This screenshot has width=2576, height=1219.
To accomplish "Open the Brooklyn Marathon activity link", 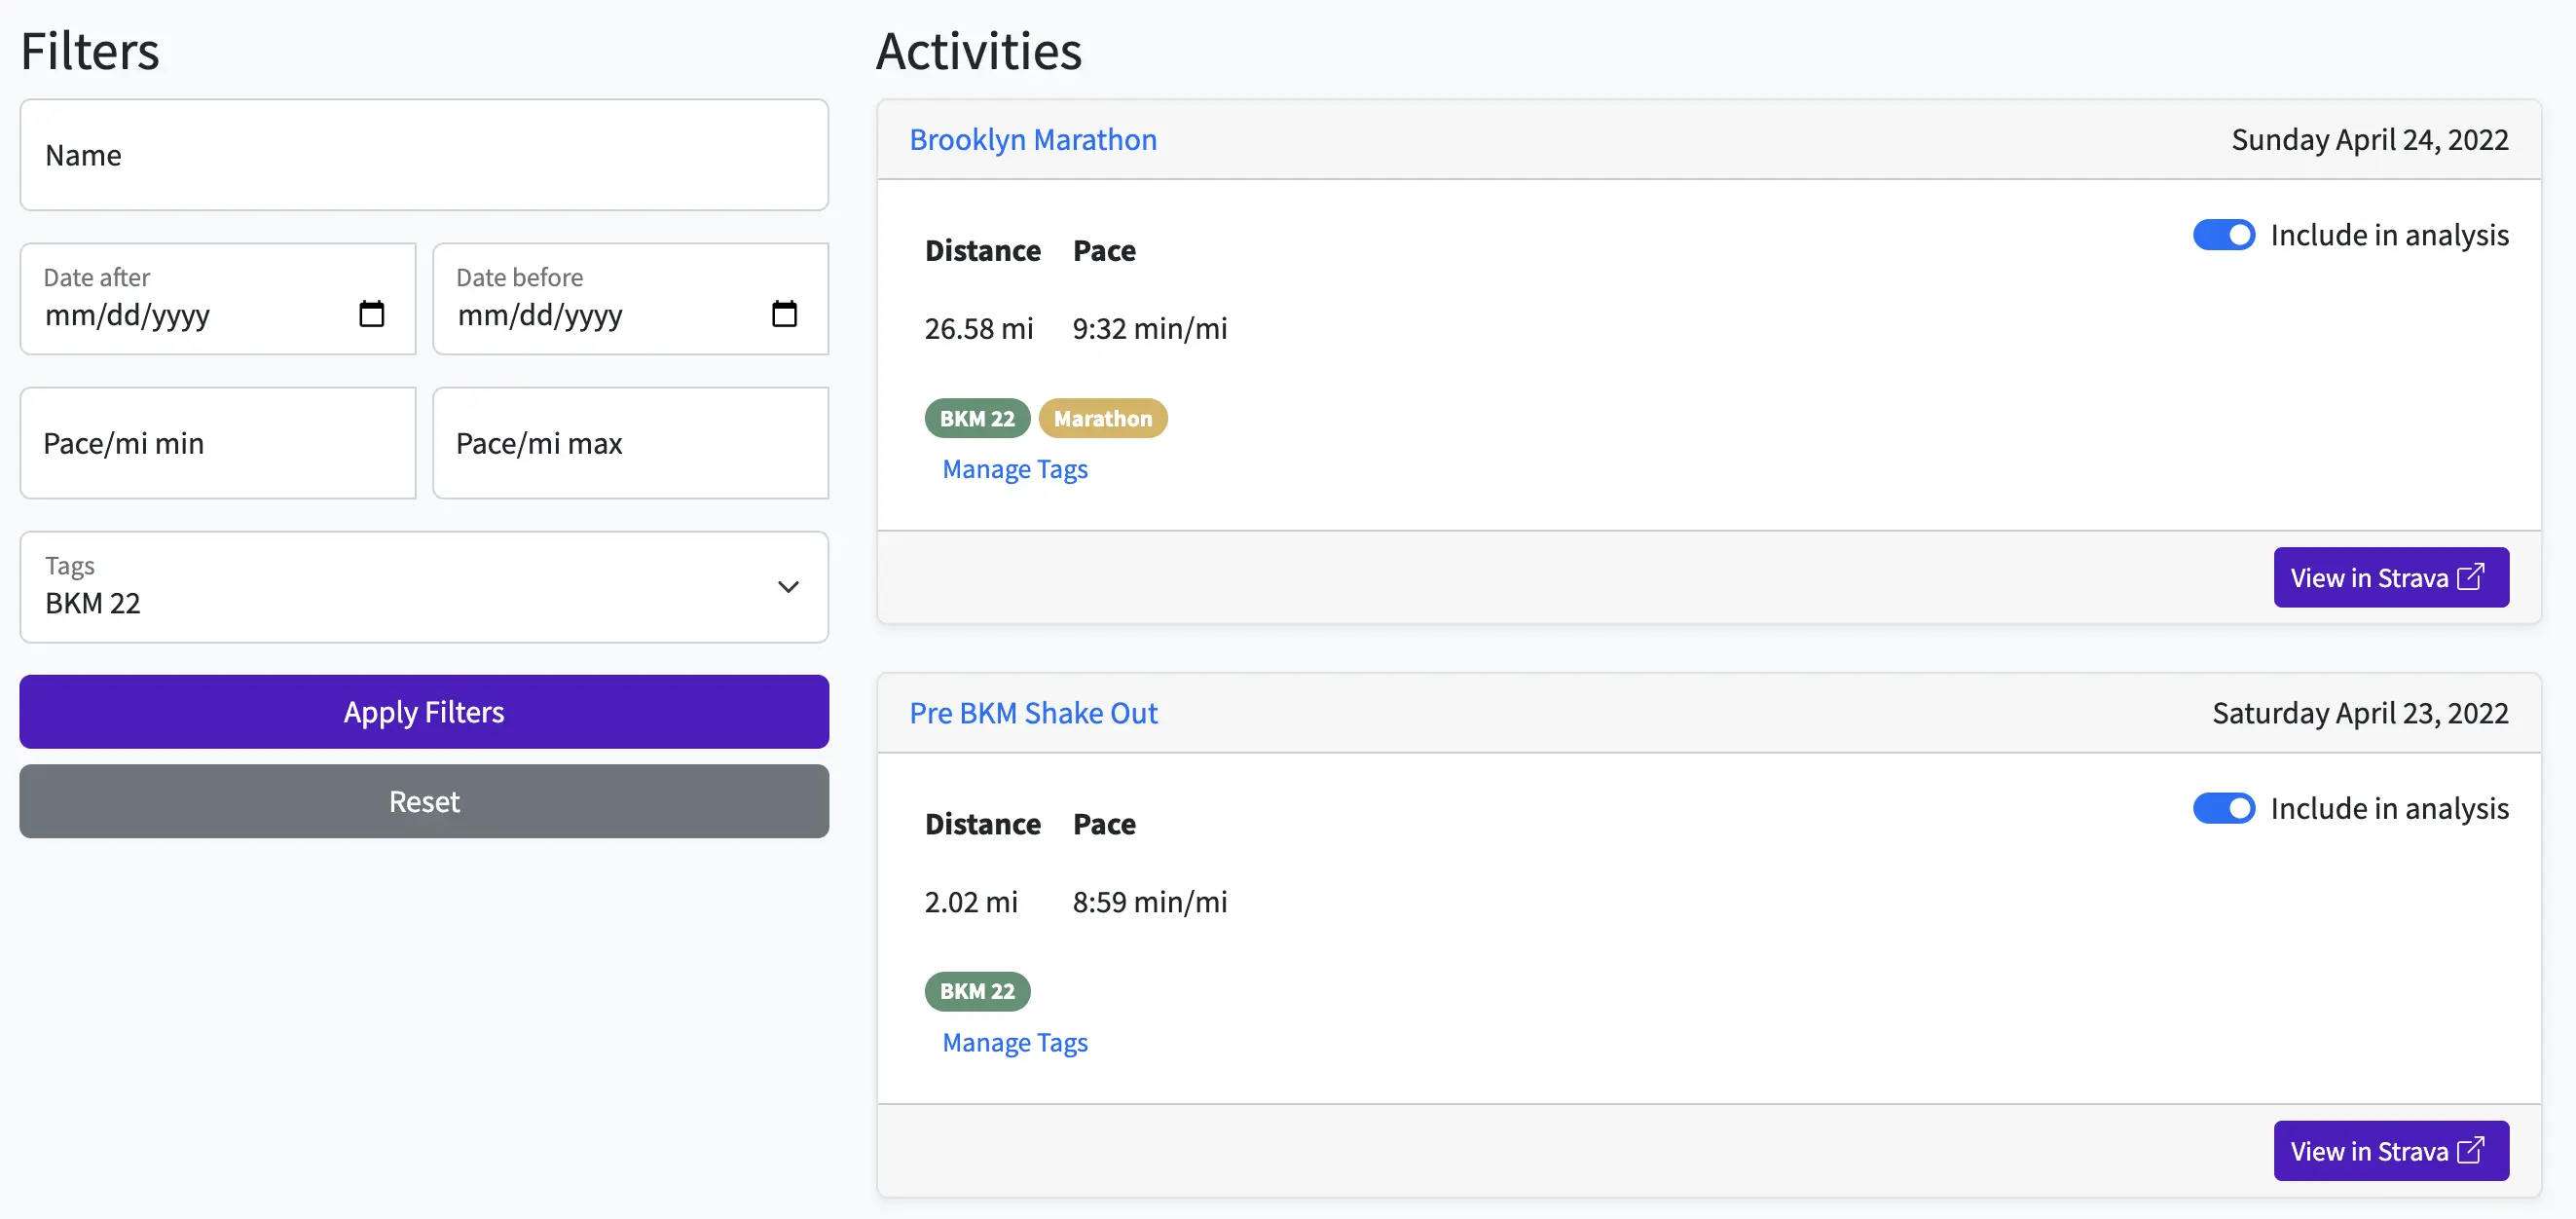I will [x=1033, y=139].
